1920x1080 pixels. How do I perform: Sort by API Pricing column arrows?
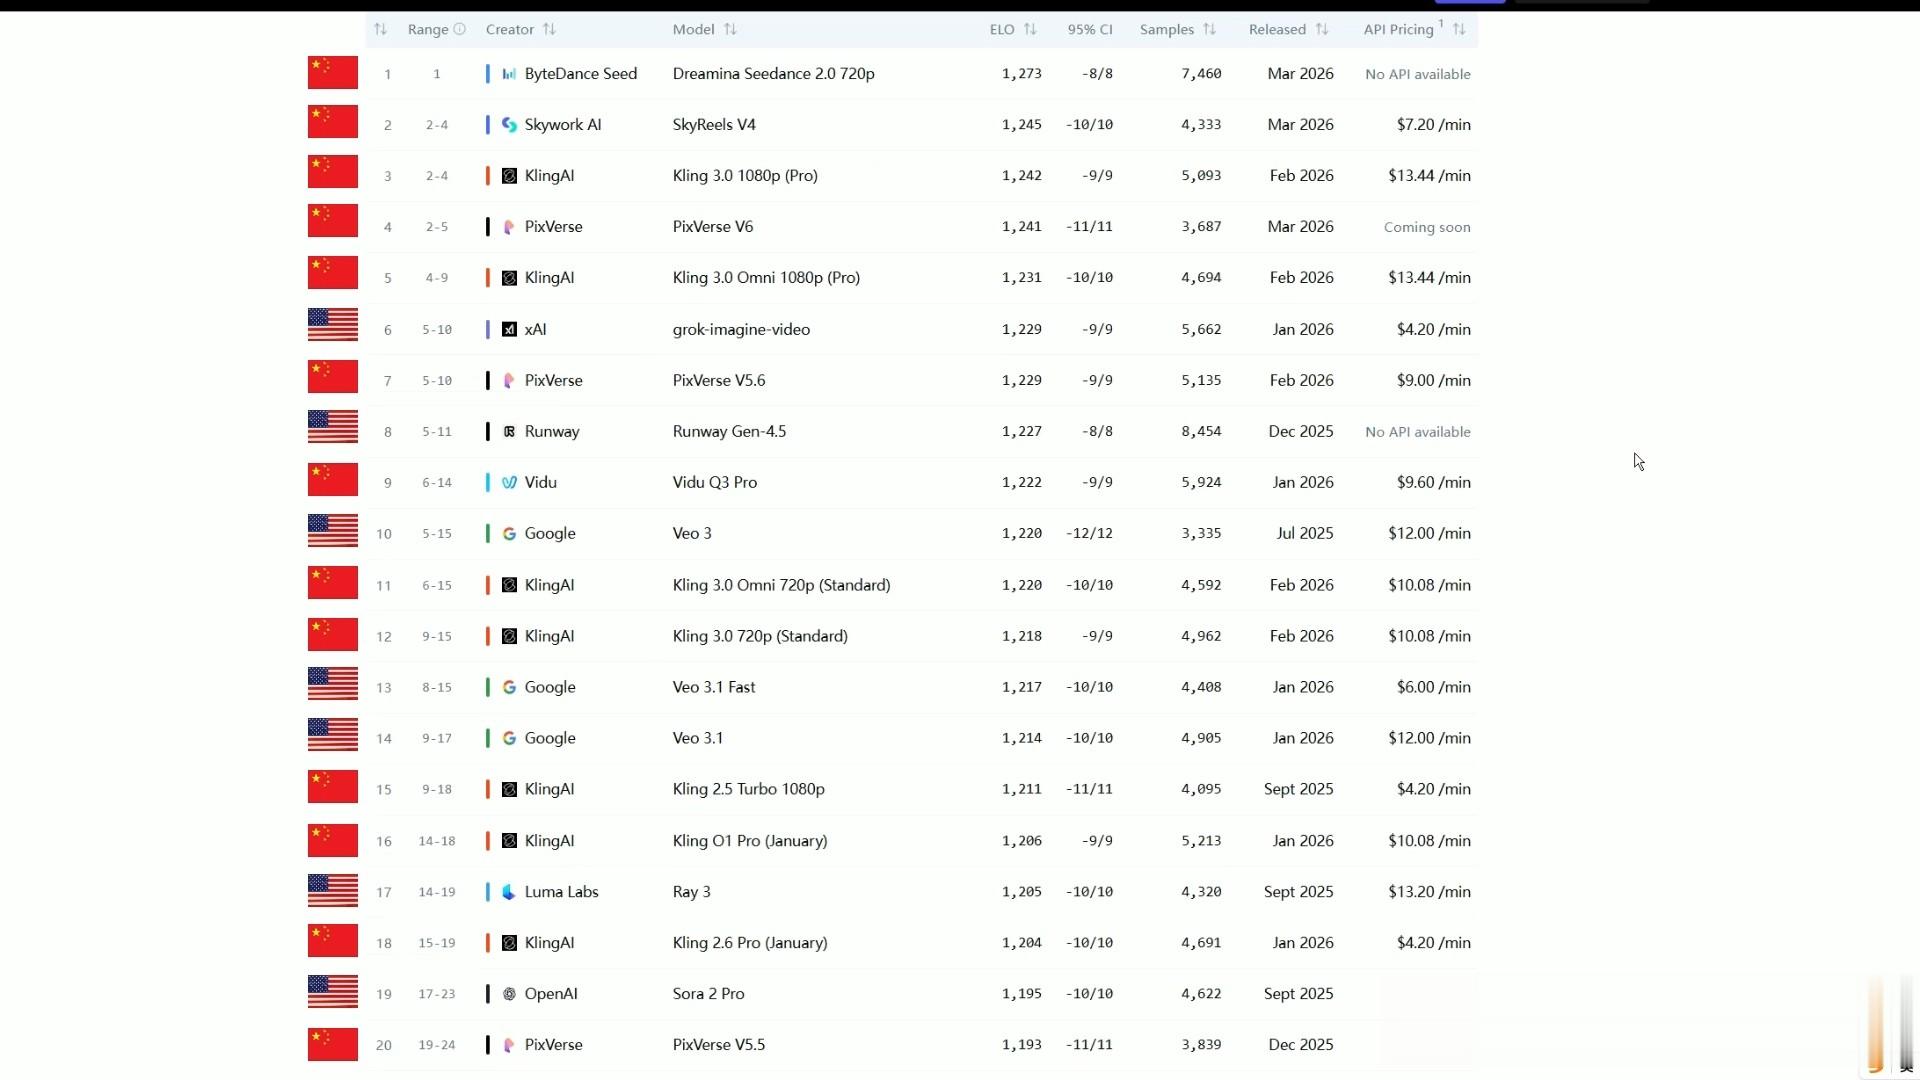(1459, 29)
